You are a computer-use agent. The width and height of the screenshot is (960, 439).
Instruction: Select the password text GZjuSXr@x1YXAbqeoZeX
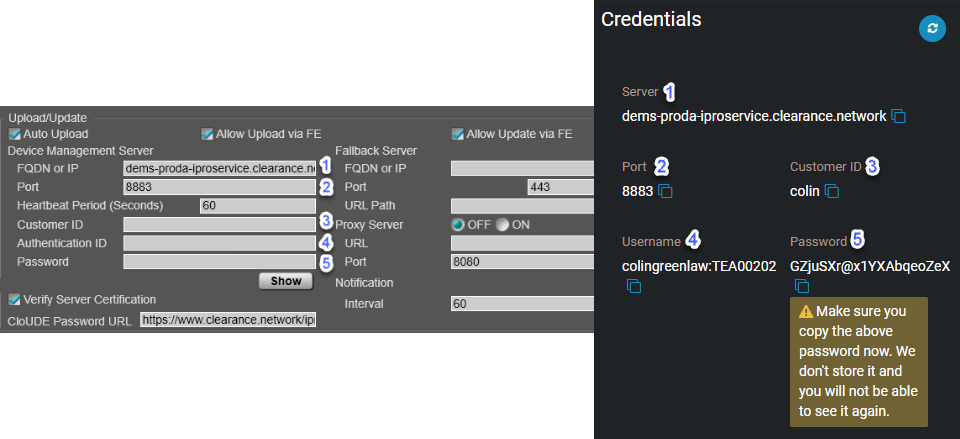click(870, 266)
